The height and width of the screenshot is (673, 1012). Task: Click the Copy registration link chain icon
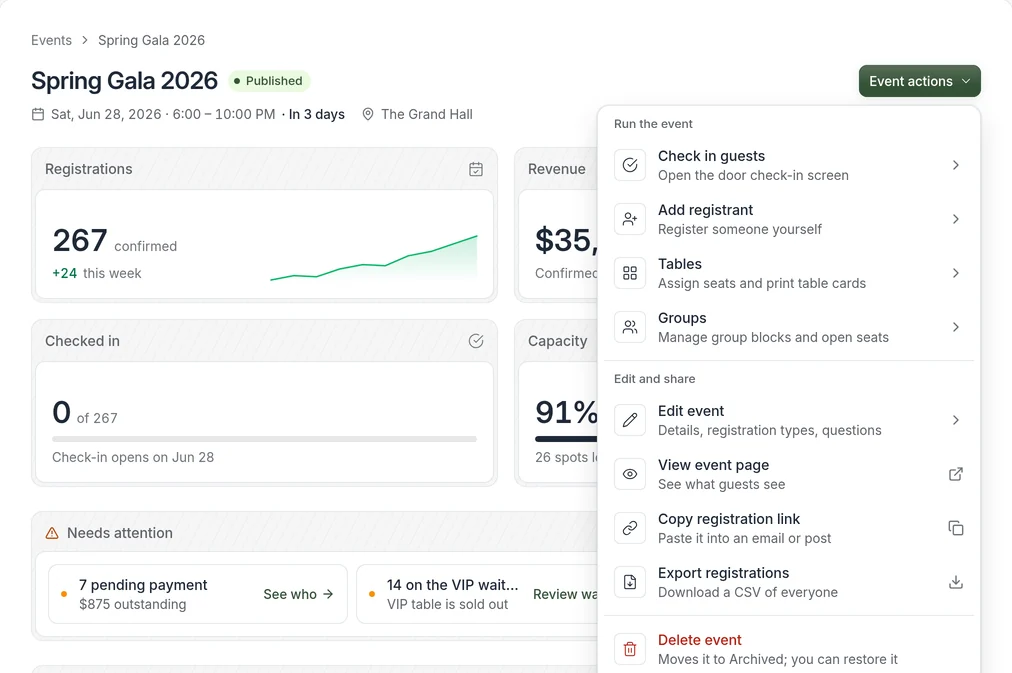pyautogui.click(x=630, y=528)
